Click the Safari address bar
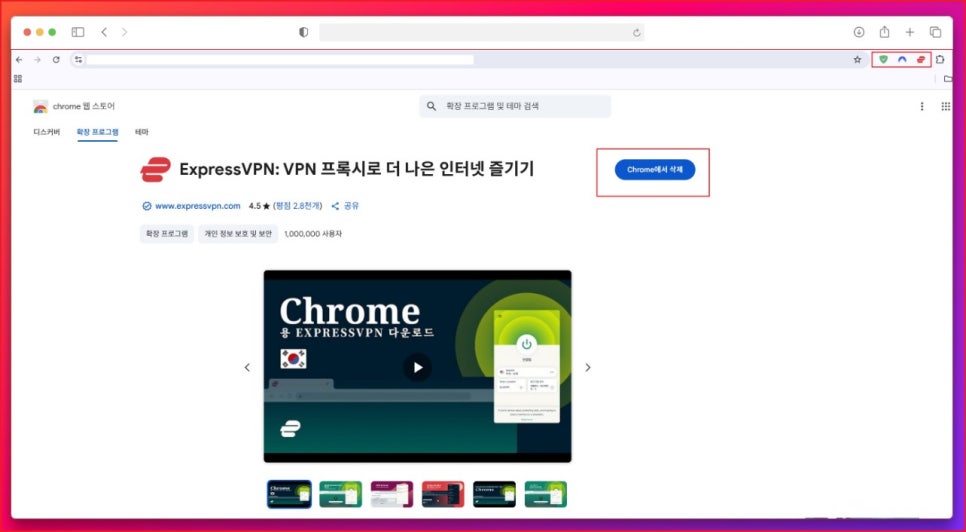966x532 pixels. coord(482,33)
